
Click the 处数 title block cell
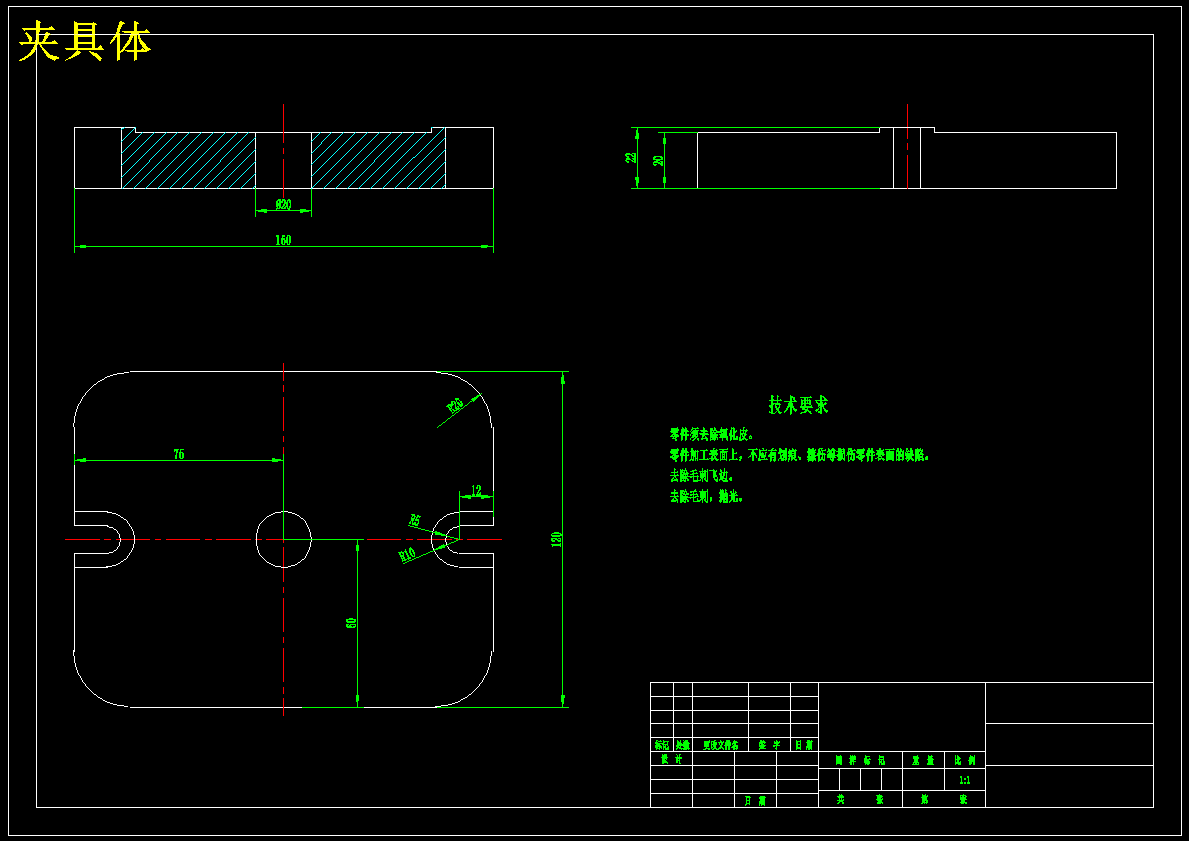click(682, 745)
